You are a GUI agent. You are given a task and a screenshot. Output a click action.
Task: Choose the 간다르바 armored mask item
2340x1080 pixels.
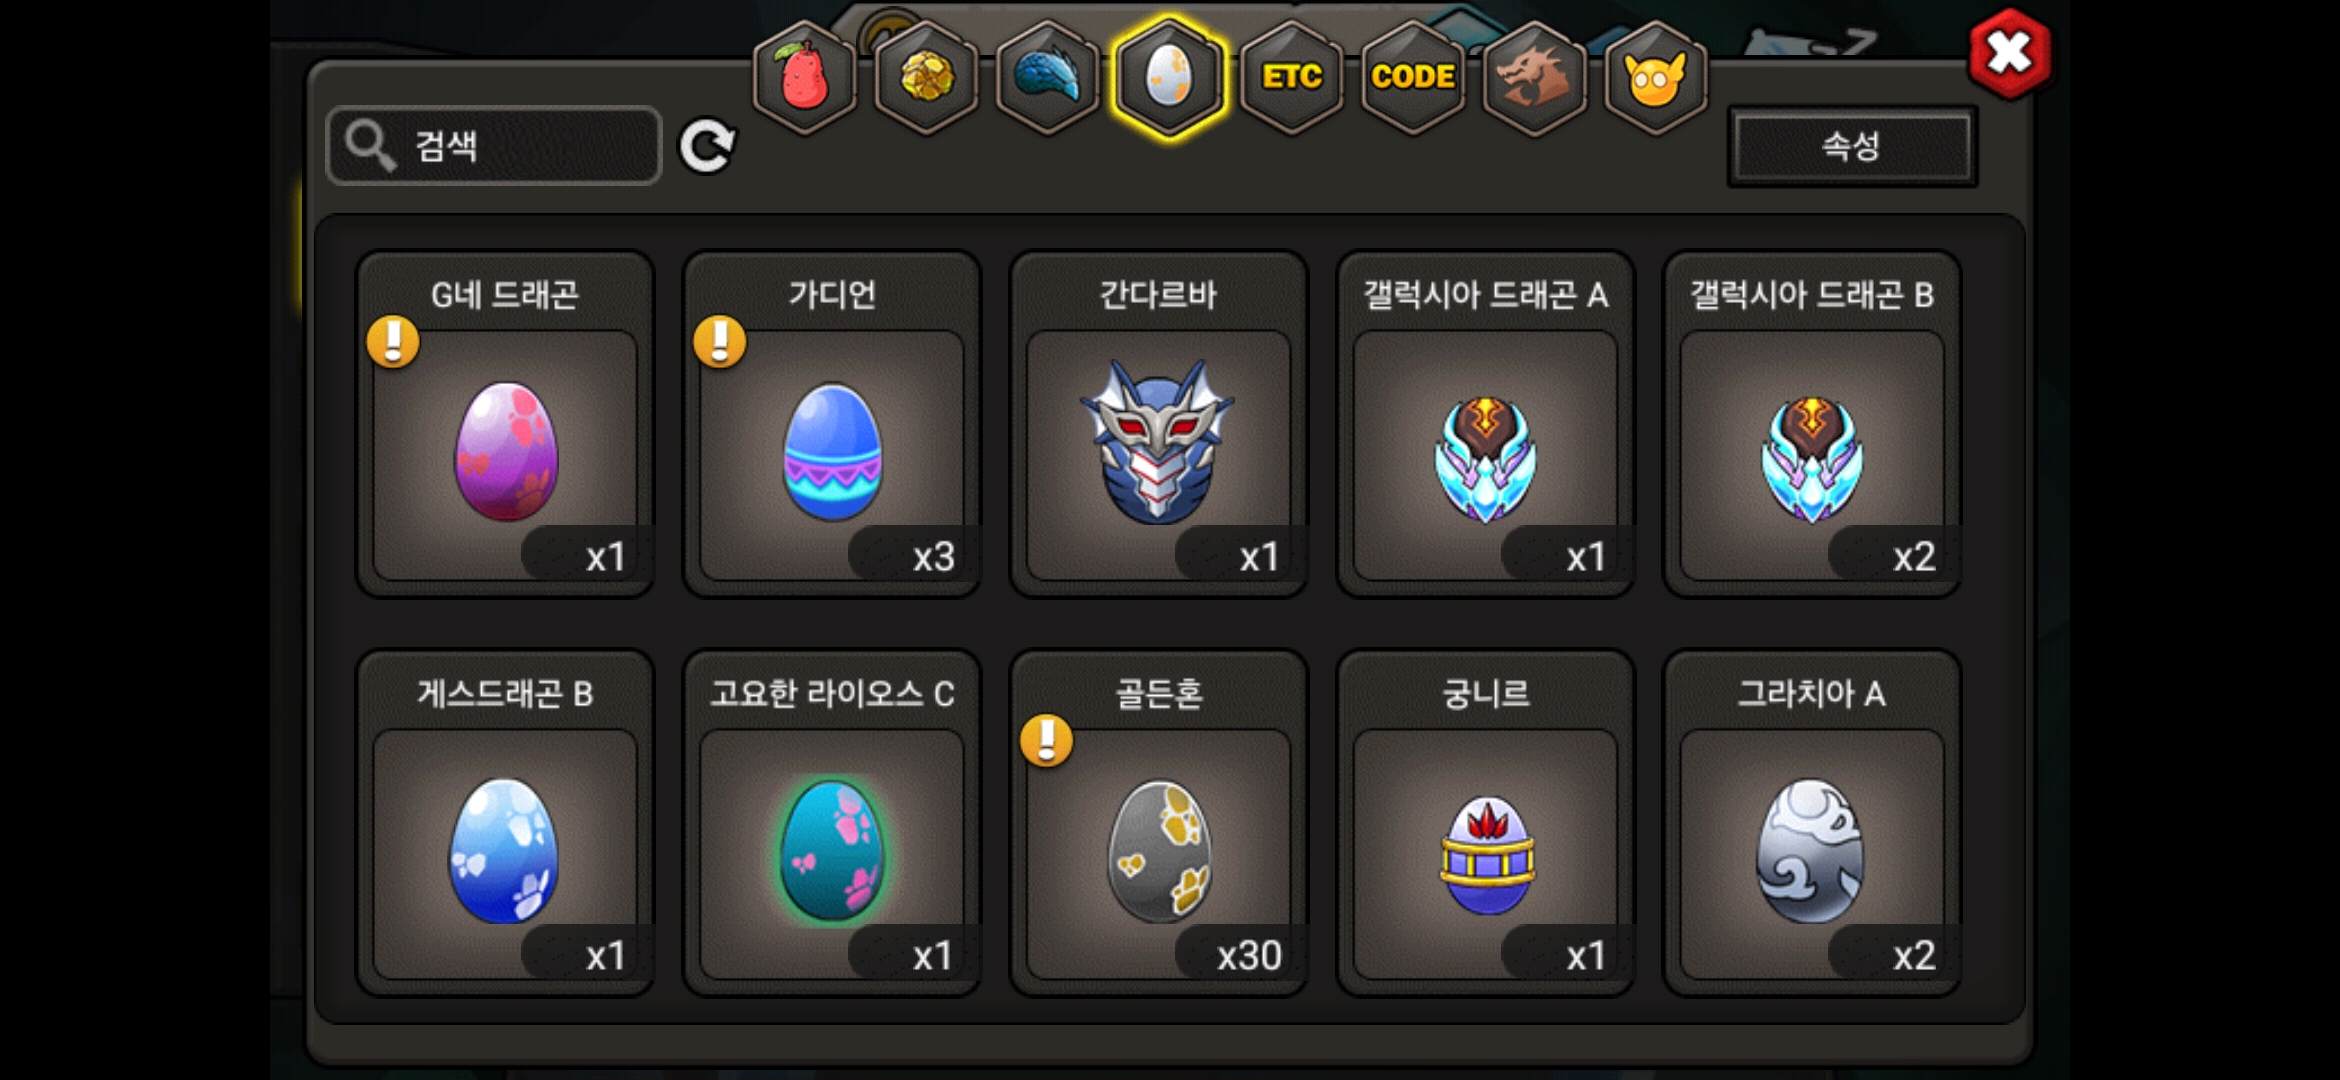(x=1159, y=424)
